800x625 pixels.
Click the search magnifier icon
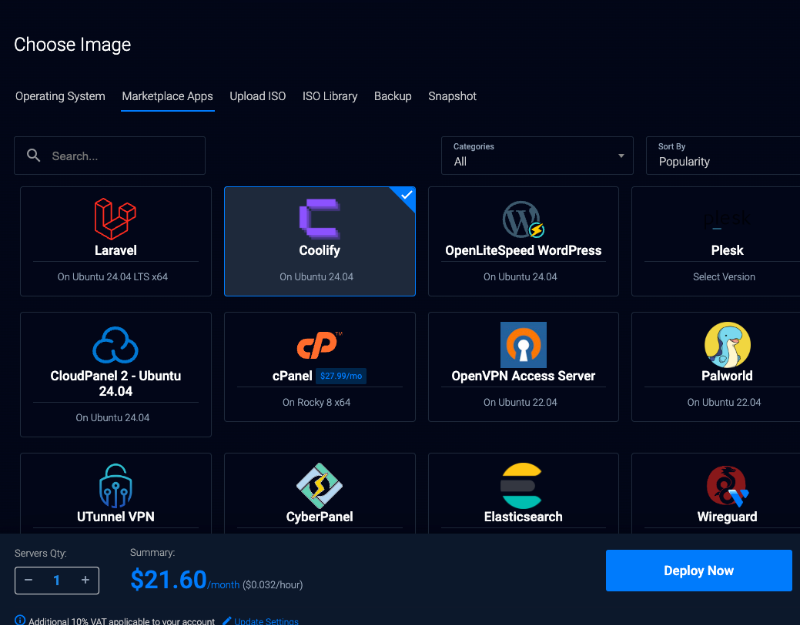point(34,156)
